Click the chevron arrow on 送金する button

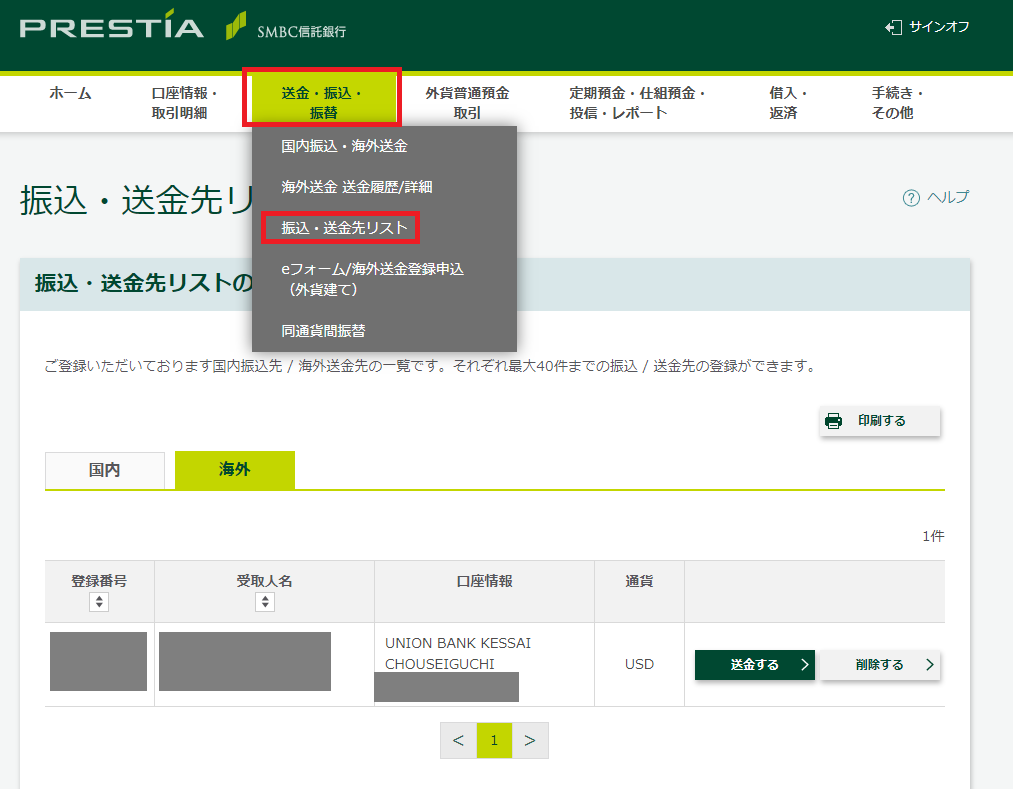(804, 664)
